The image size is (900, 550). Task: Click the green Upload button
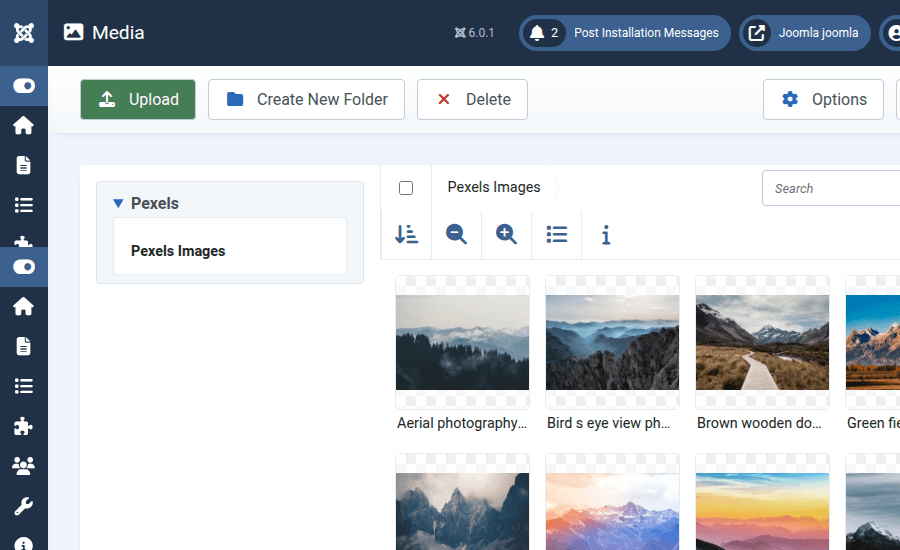(x=138, y=100)
